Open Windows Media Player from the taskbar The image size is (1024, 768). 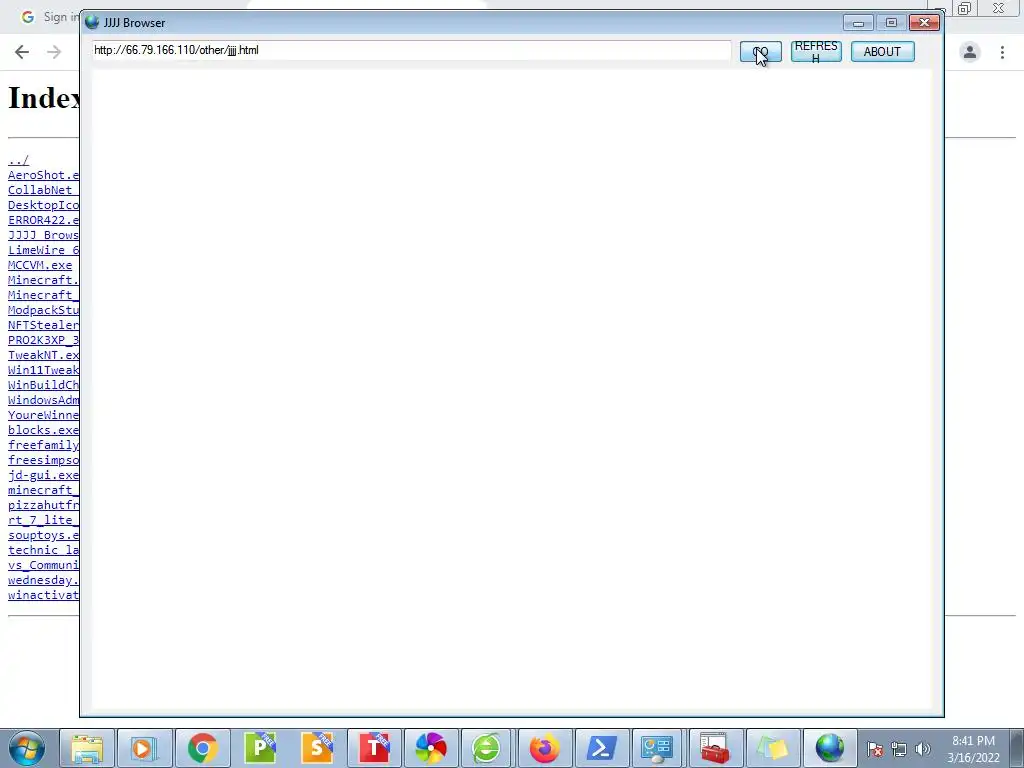click(x=144, y=748)
